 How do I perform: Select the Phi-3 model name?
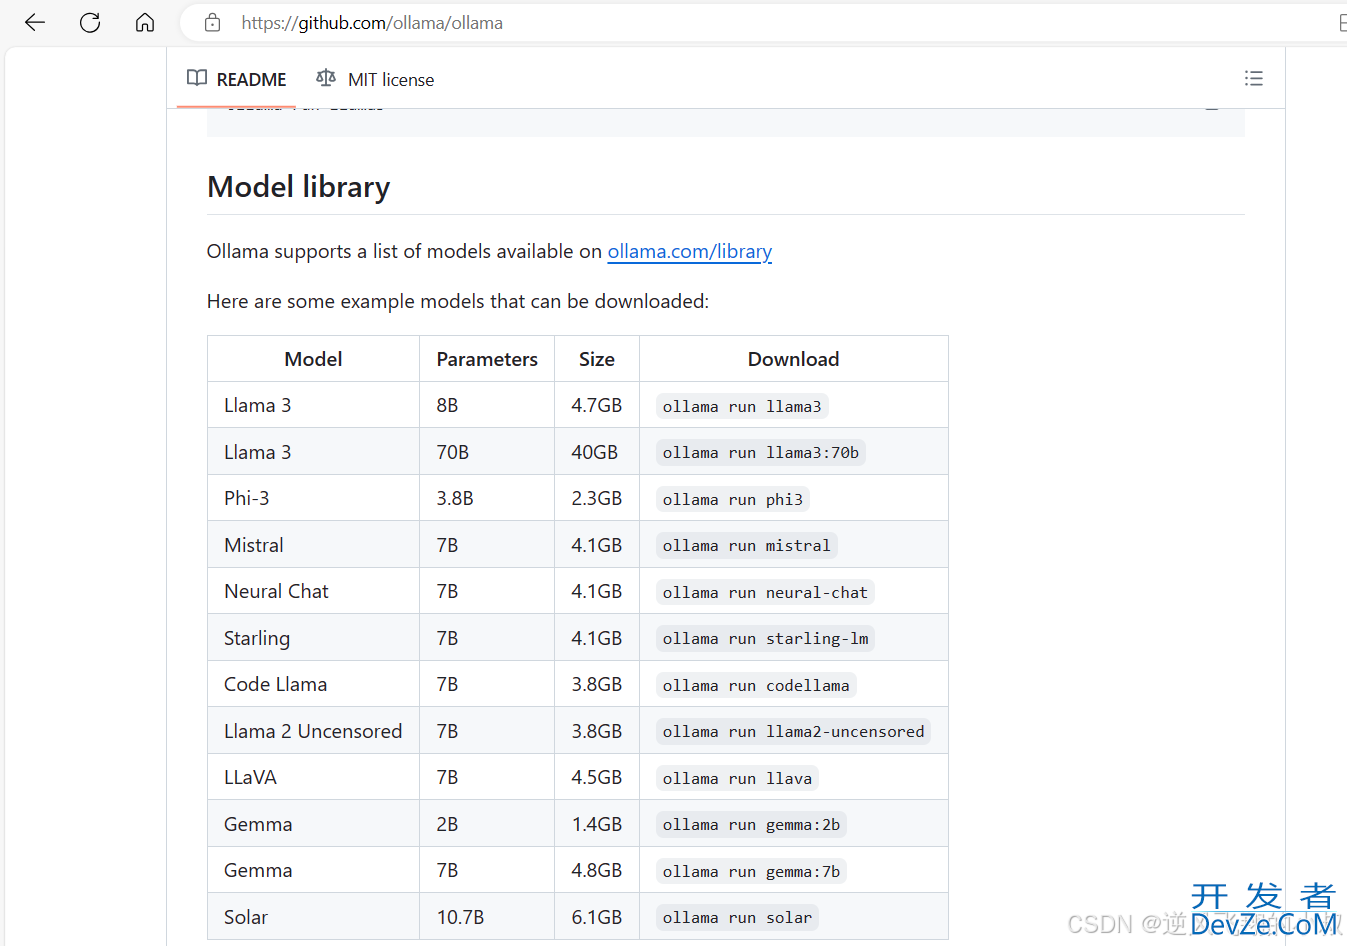coord(247,498)
